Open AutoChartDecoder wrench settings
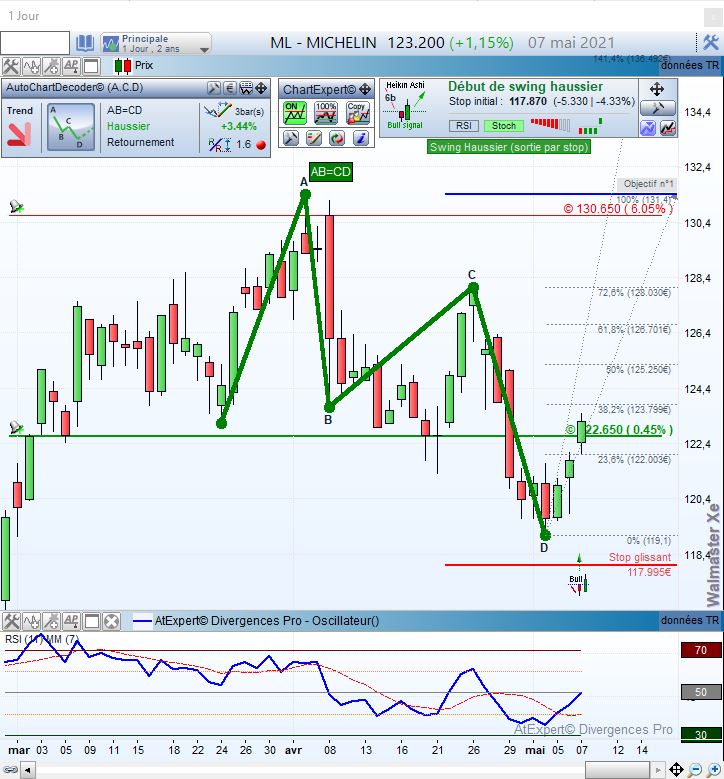This screenshot has width=724, height=779. click(214, 88)
